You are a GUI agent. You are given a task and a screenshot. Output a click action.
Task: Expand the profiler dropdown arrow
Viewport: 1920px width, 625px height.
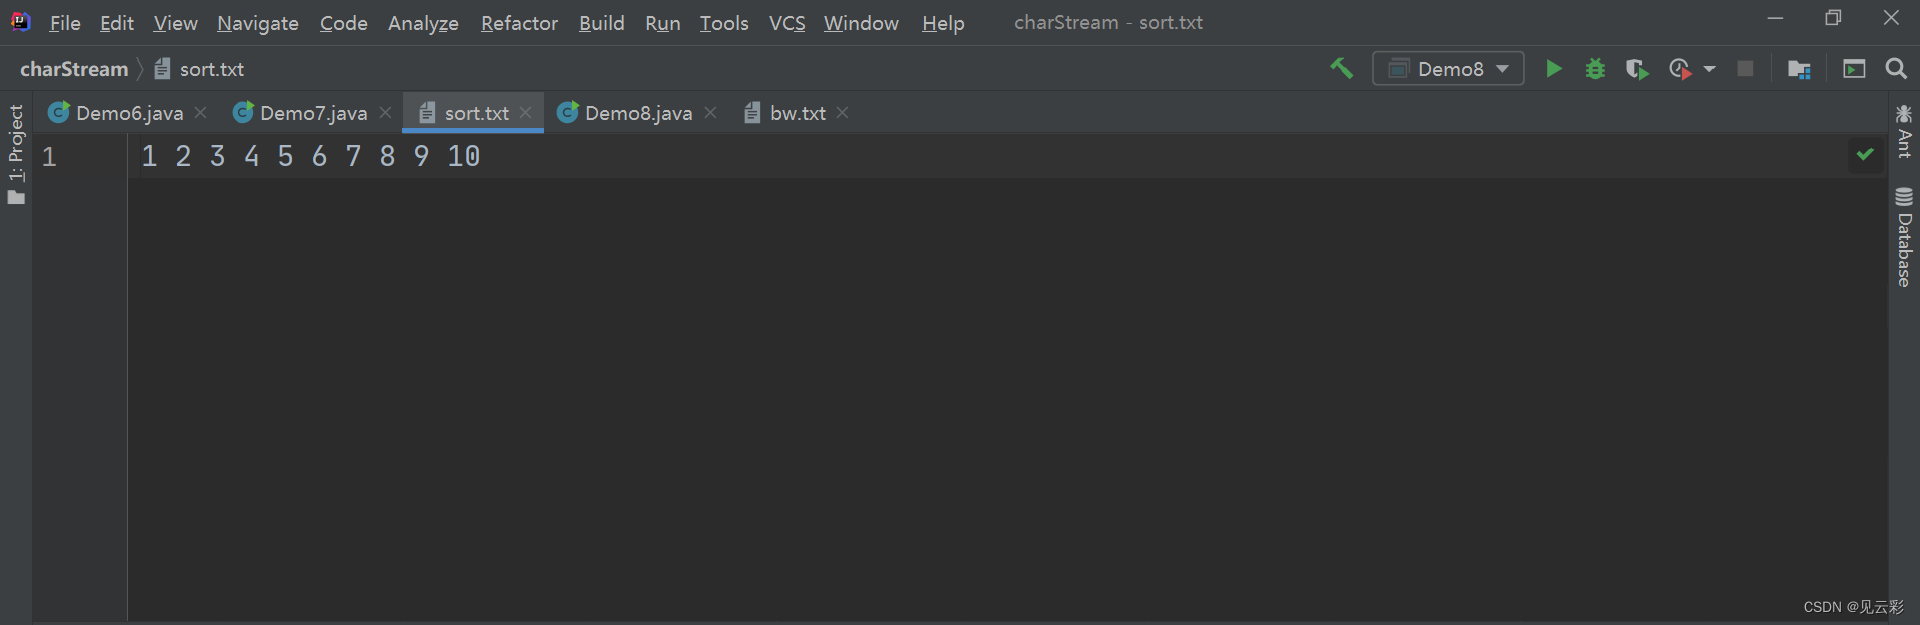(x=1709, y=69)
